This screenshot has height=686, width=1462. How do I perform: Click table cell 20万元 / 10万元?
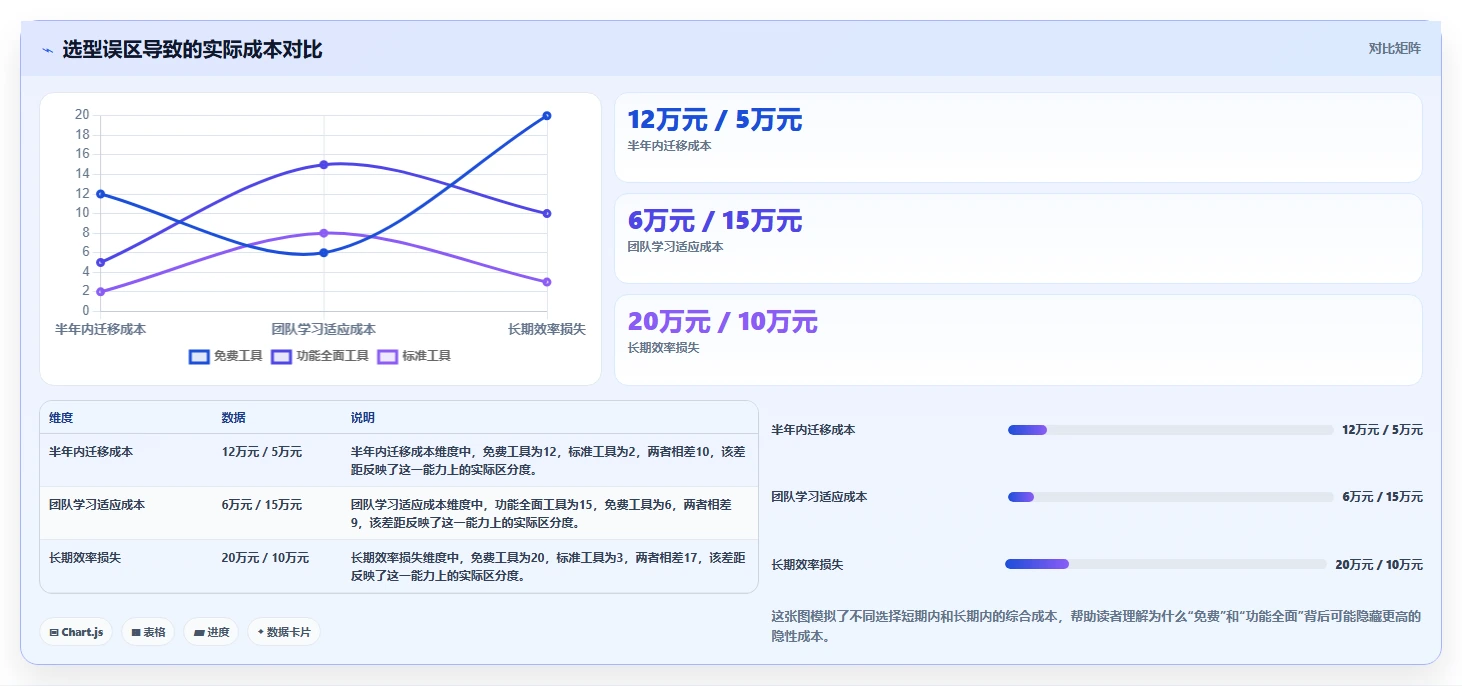tap(265, 558)
